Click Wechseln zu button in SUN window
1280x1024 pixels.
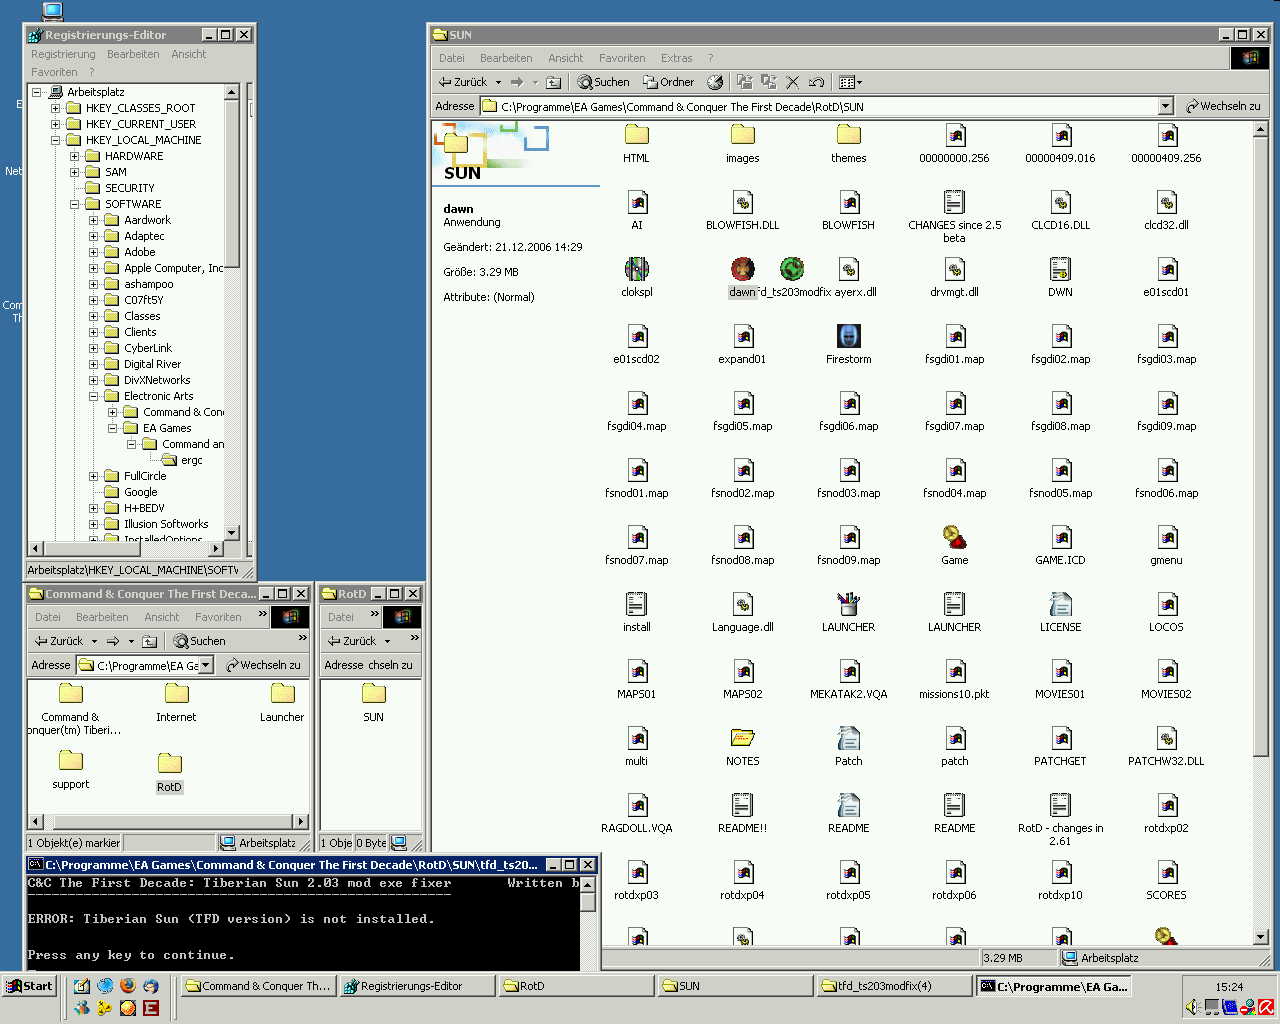click(1223, 106)
